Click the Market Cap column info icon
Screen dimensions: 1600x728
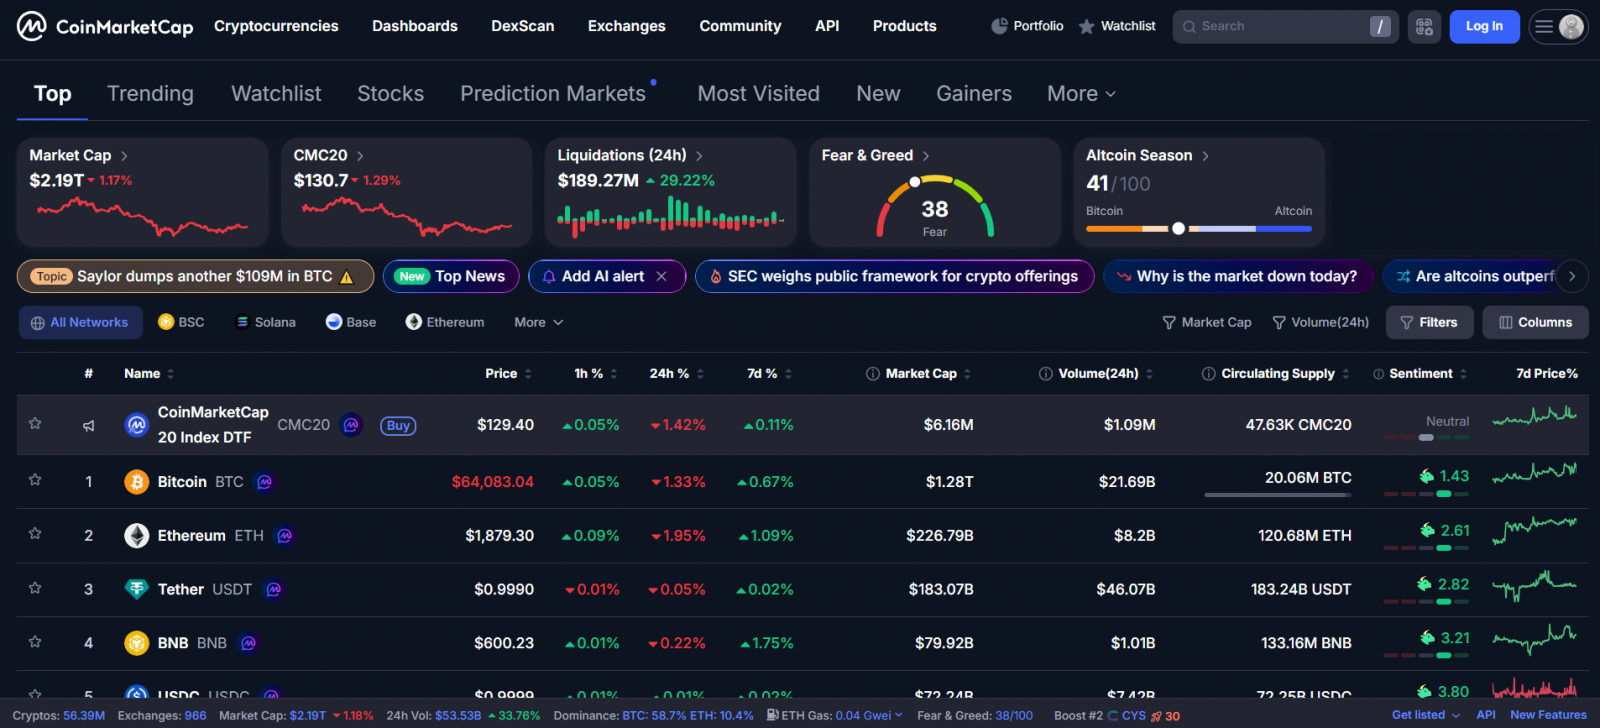point(873,374)
